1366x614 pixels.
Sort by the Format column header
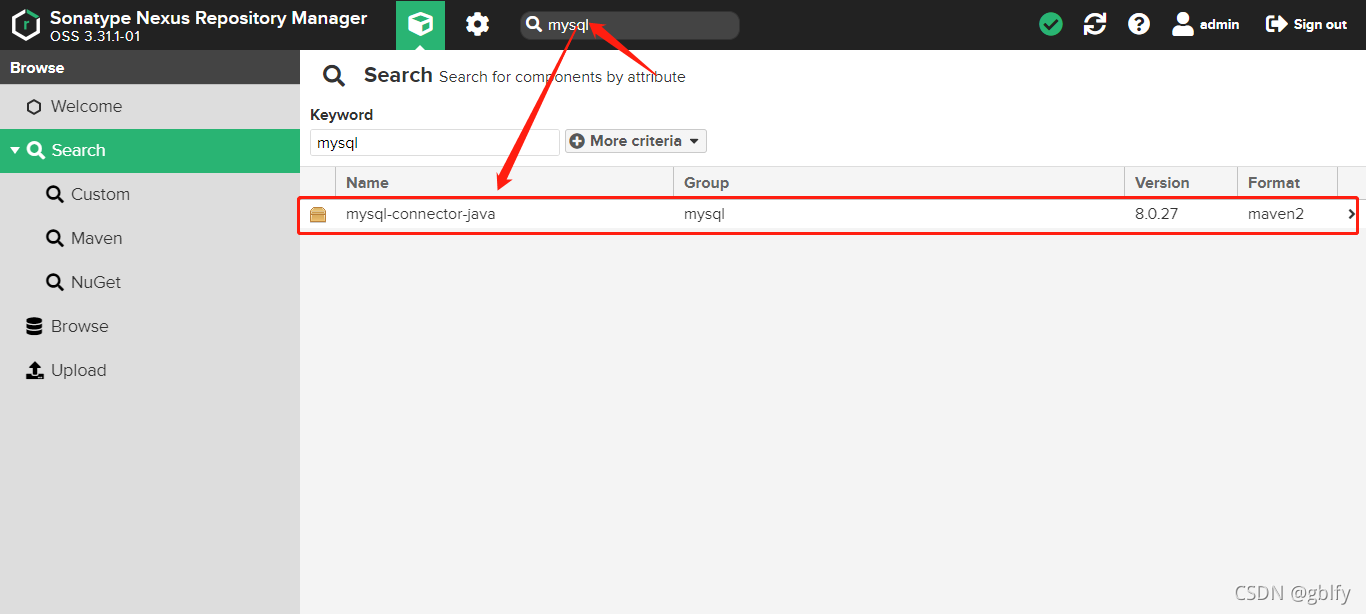coord(1287,183)
